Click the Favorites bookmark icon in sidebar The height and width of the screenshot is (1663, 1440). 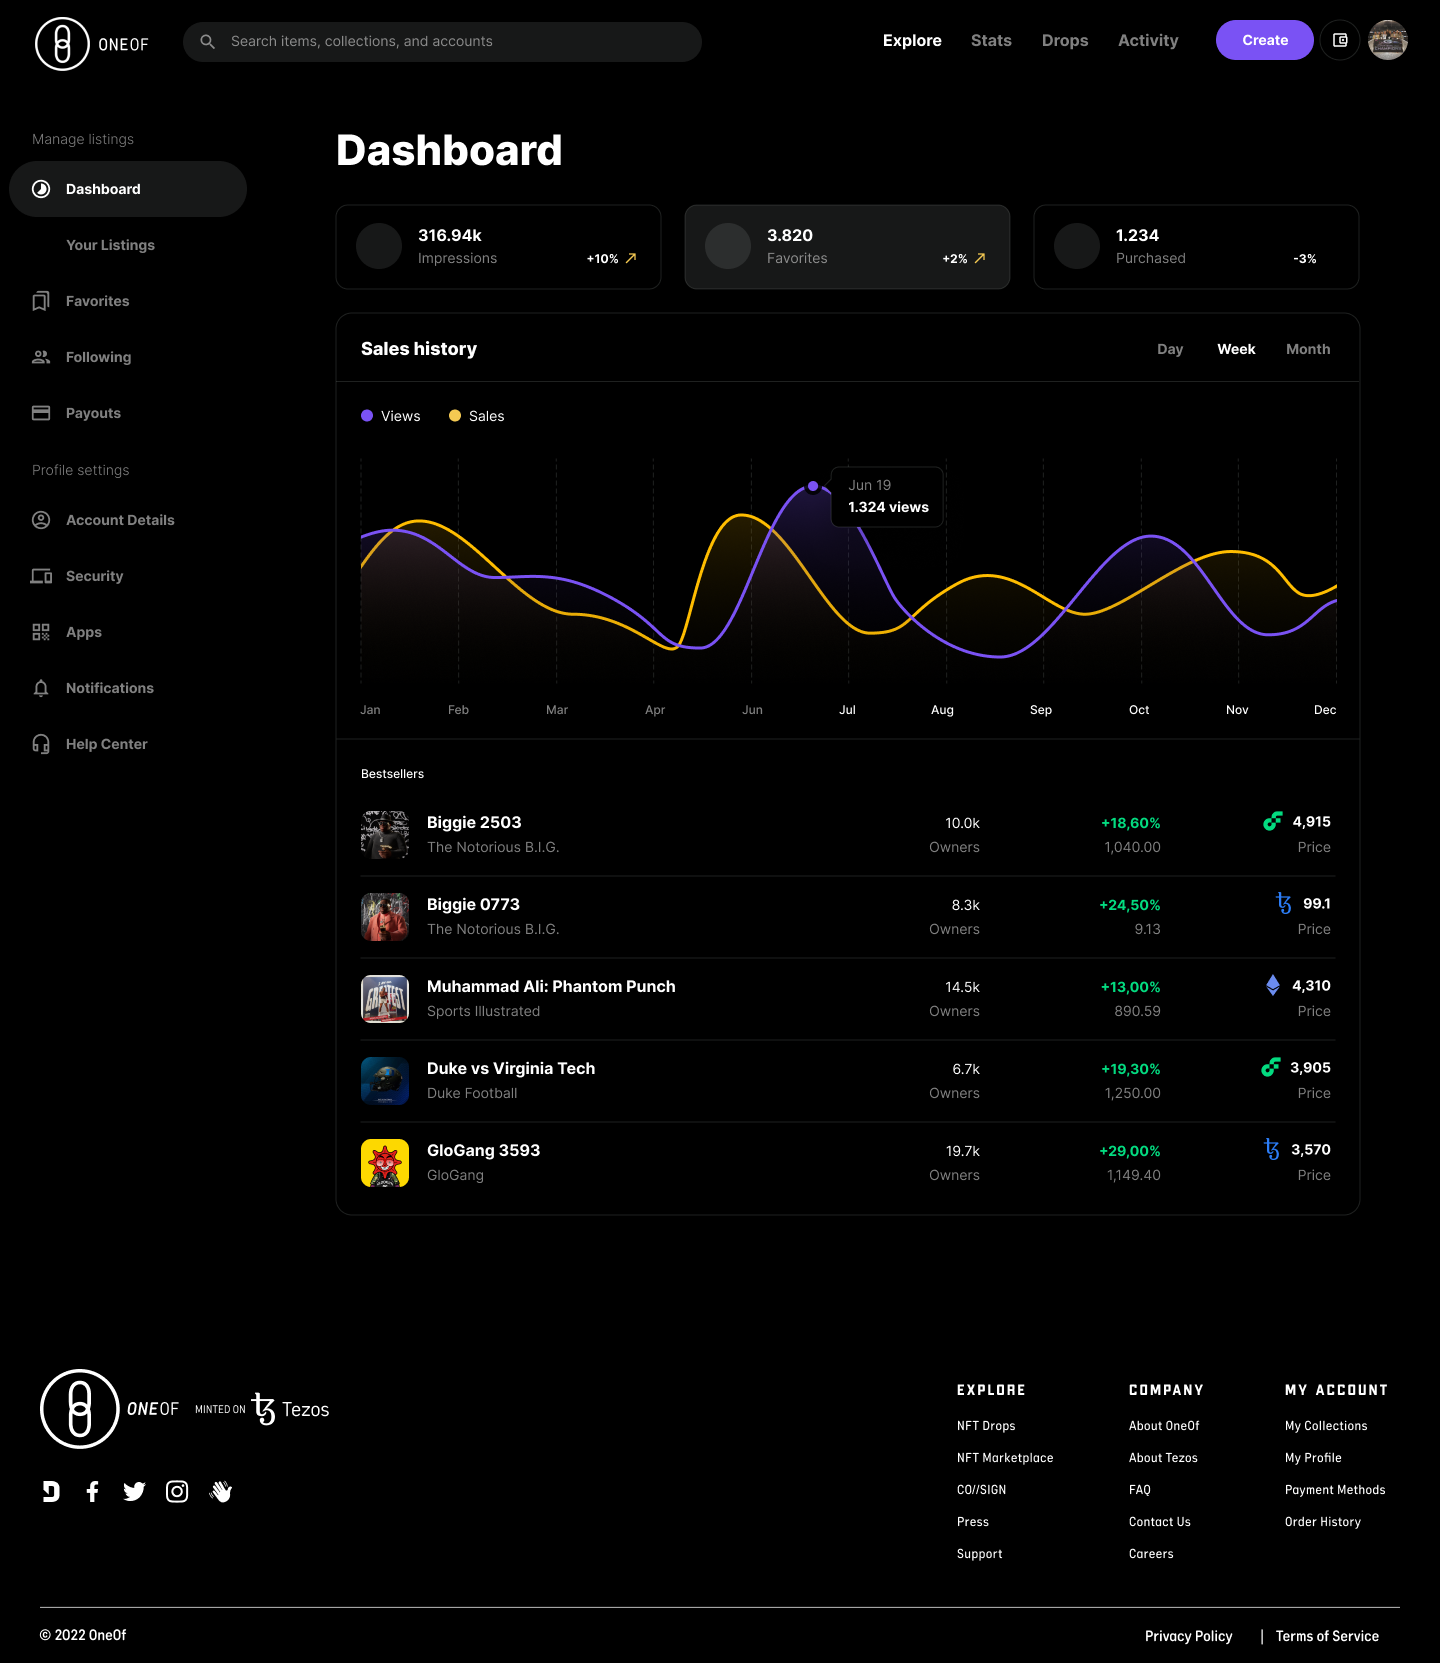point(41,301)
